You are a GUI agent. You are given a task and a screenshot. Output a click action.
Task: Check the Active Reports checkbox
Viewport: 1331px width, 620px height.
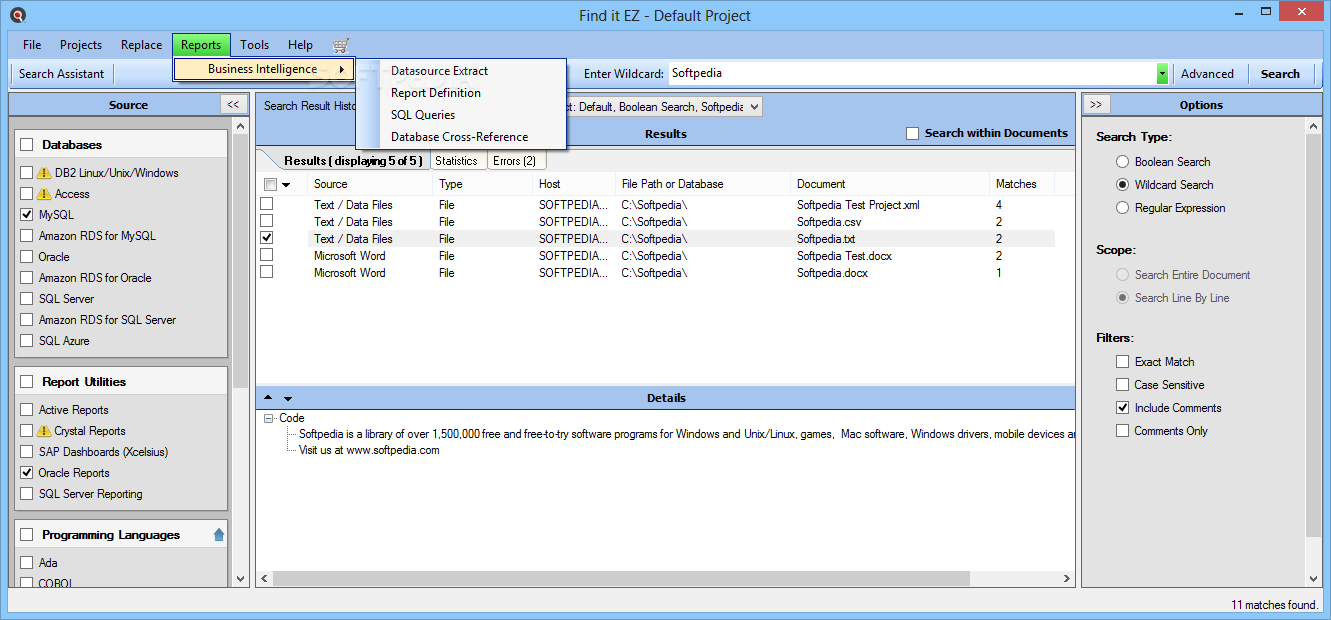coord(27,410)
